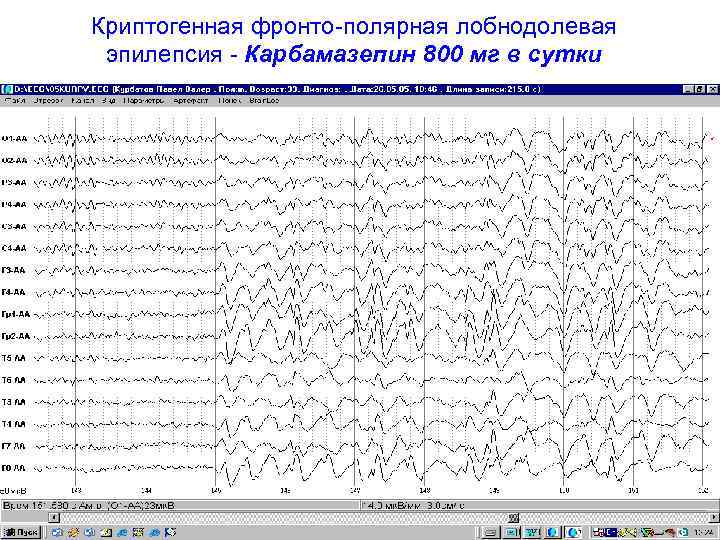Select the F4-AA channel label
Viewport: 720px width, 540px height.
point(13,292)
